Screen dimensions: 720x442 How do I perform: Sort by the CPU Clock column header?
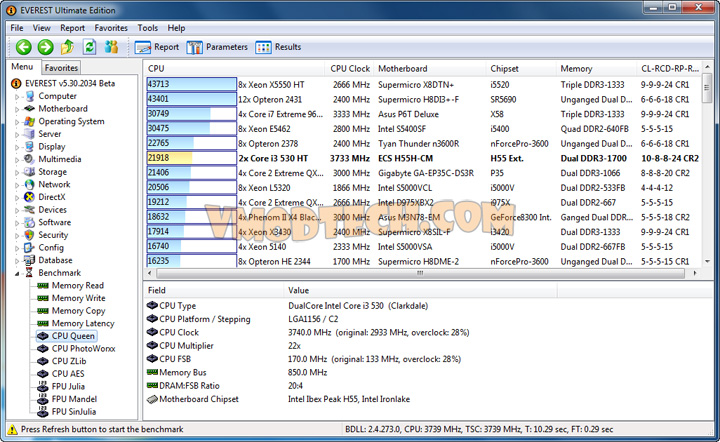pos(349,68)
